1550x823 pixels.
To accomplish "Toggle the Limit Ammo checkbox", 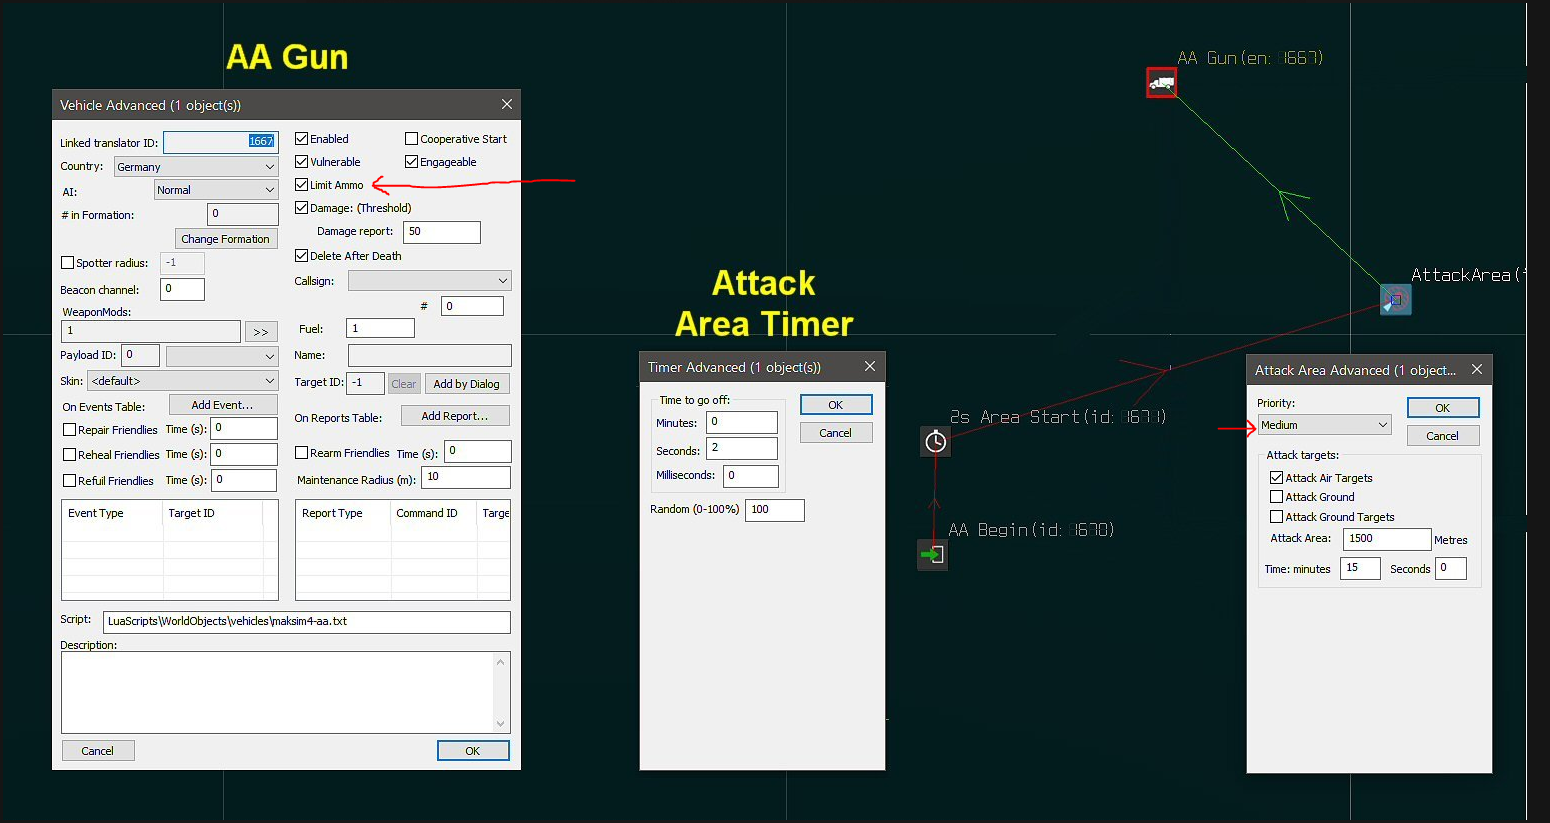I will (301, 185).
